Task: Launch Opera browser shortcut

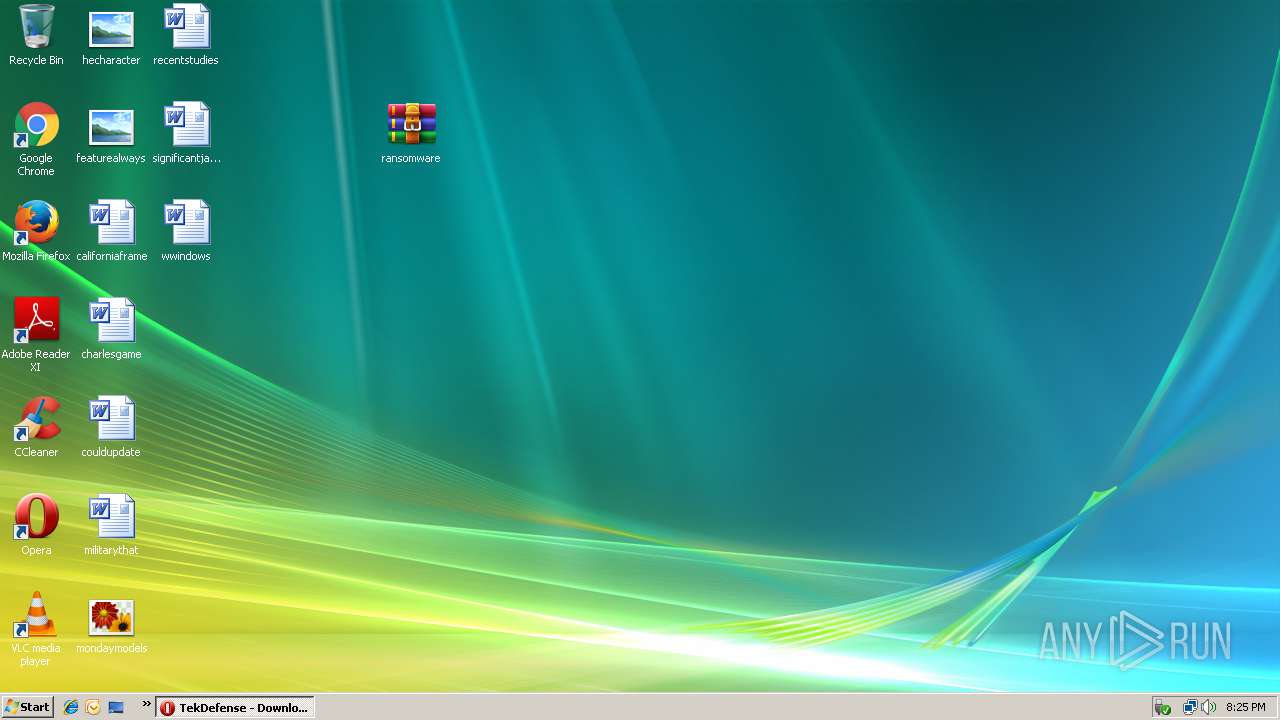Action: coord(36,525)
